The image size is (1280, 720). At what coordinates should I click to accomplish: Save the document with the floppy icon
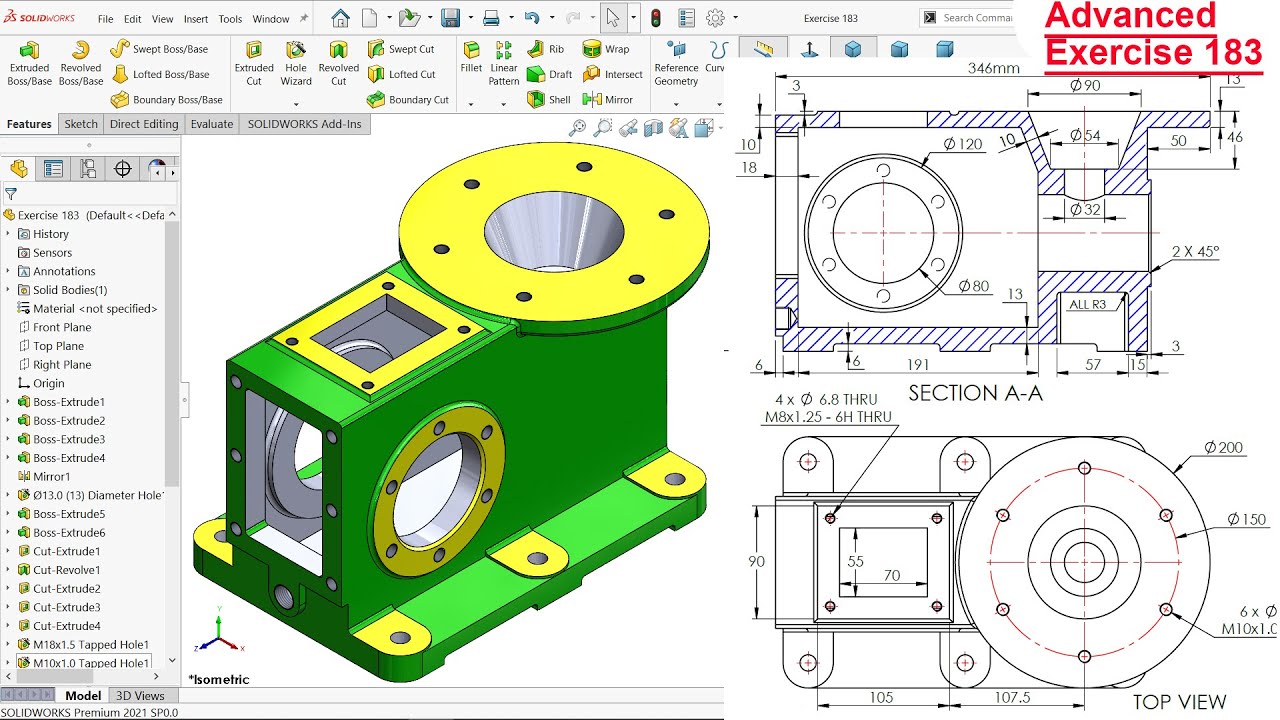[x=450, y=18]
